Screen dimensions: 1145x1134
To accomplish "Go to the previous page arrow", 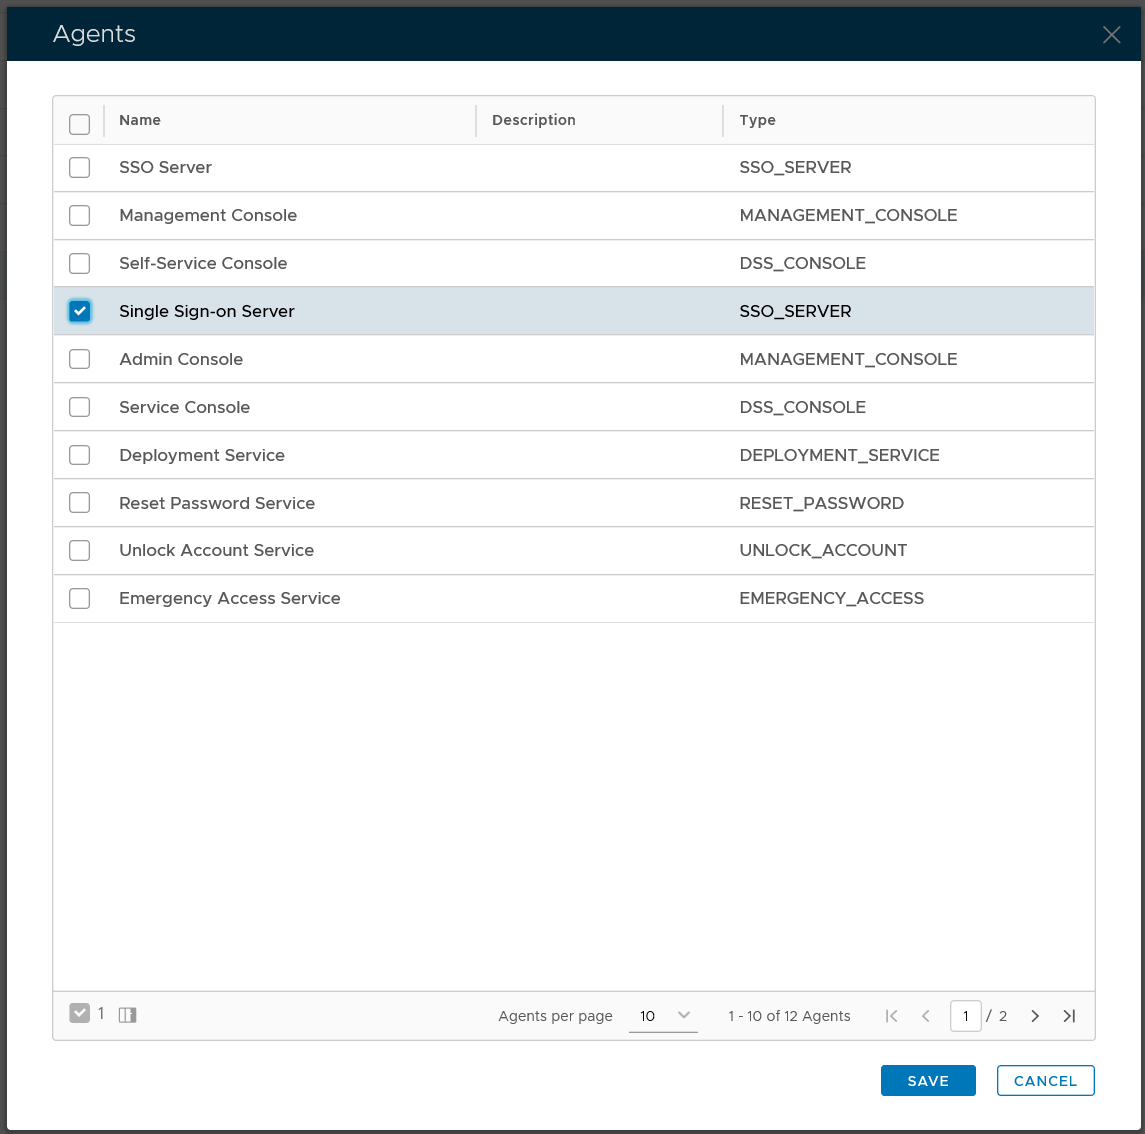I will point(926,1016).
